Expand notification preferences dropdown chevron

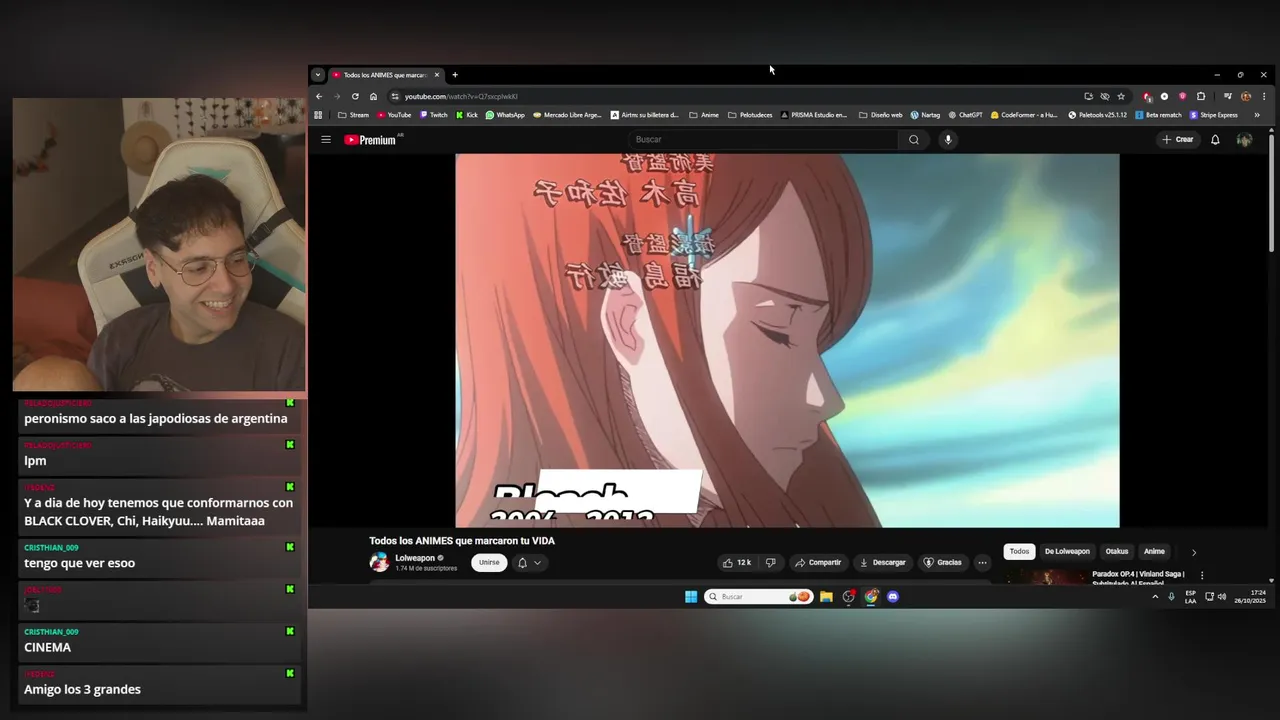(x=537, y=563)
